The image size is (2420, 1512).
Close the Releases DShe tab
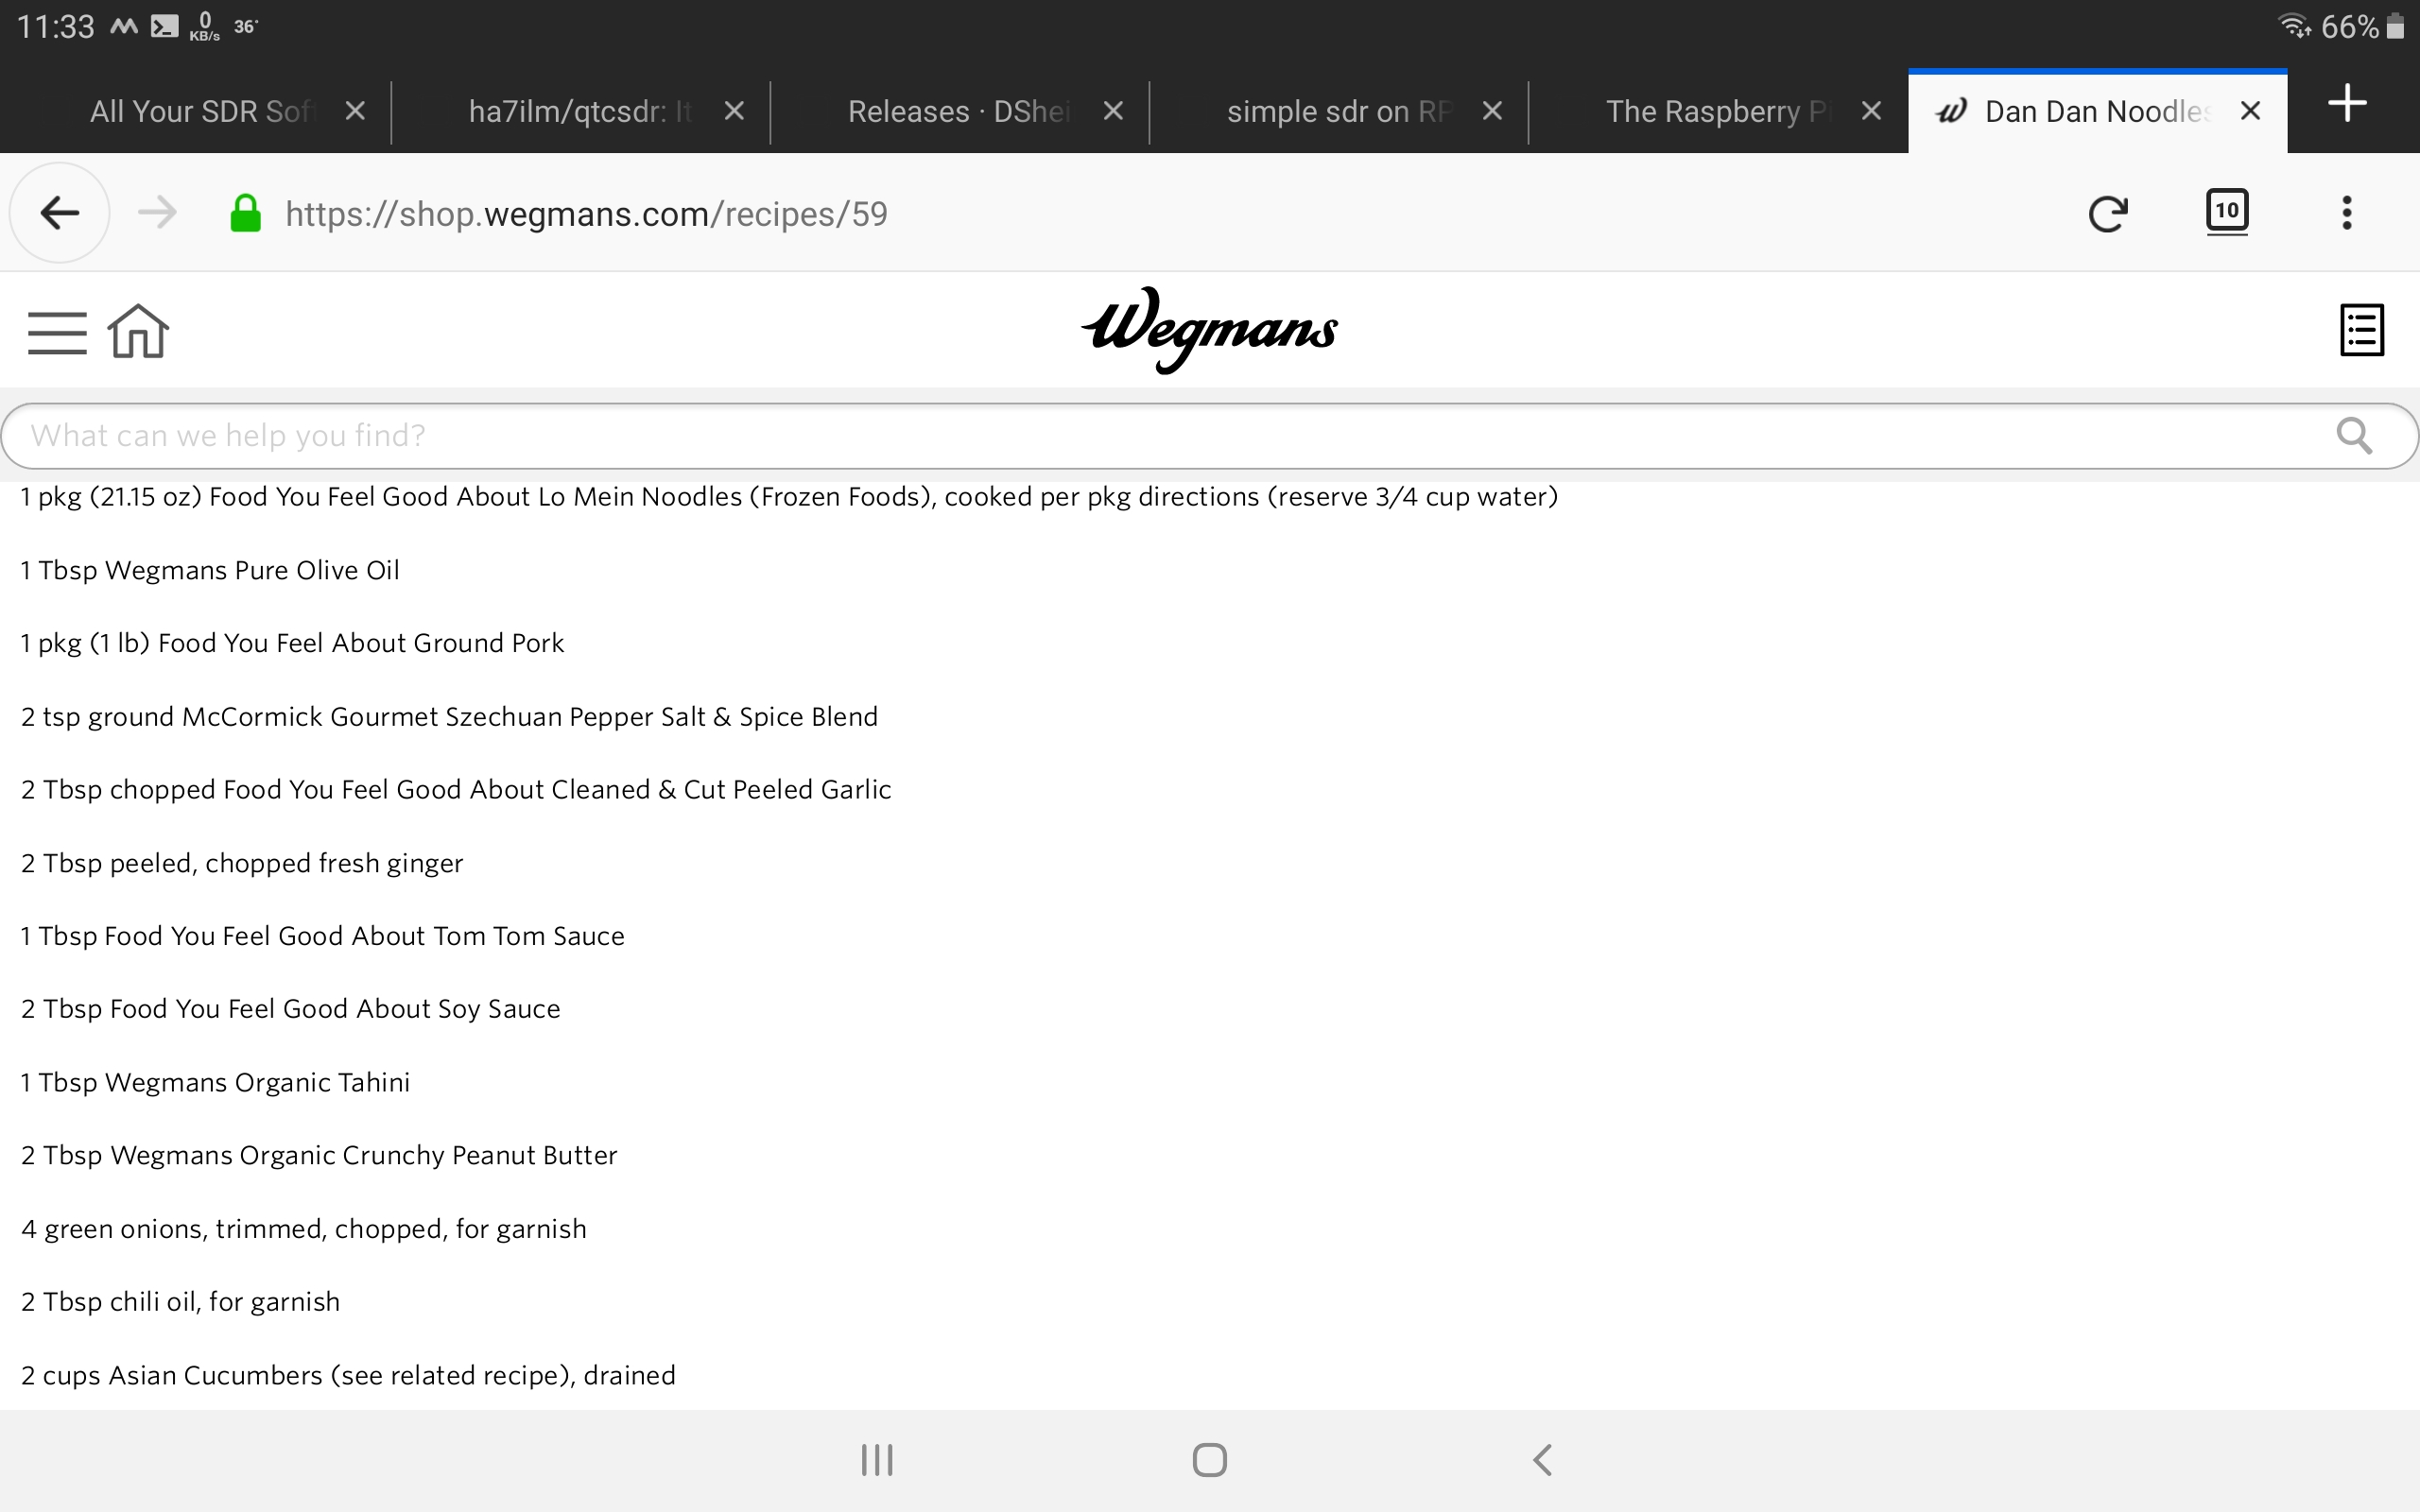click(x=1112, y=111)
